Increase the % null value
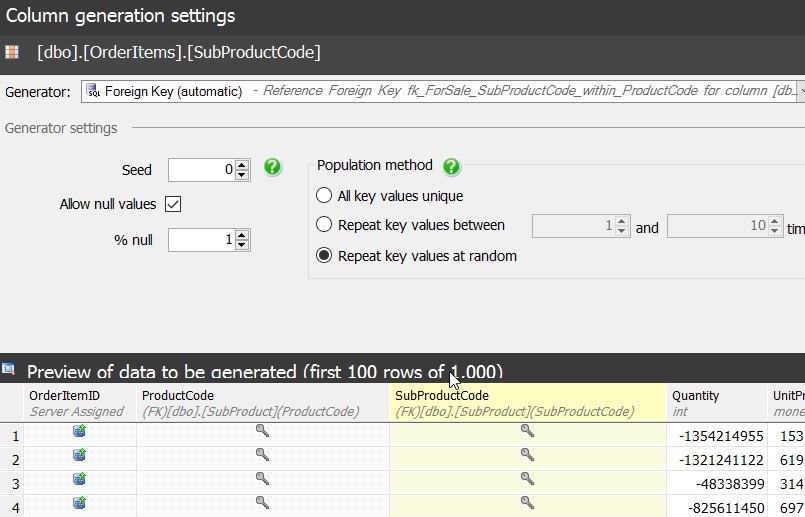Image resolution: width=805 pixels, height=517 pixels. (x=242, y=235)
